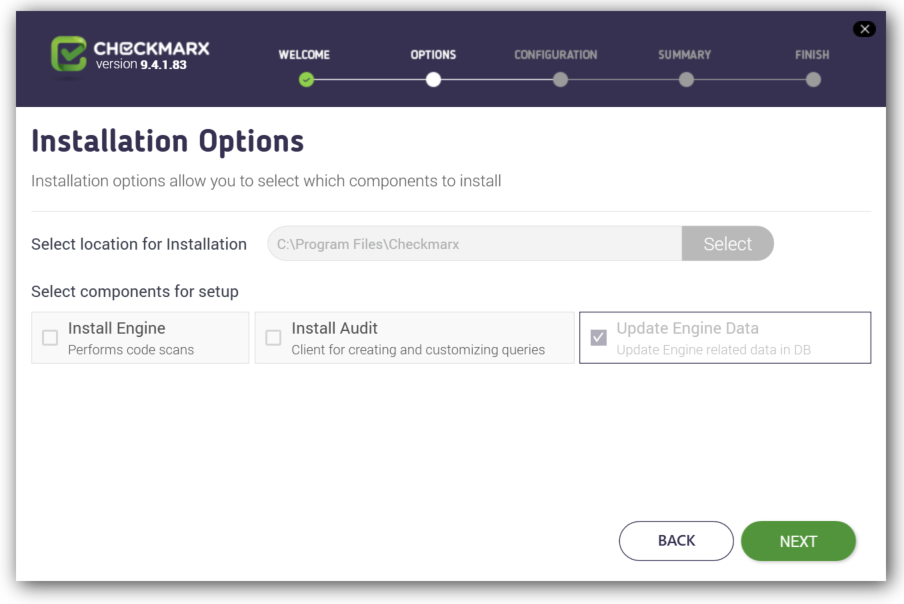Click the version 9.4.1.83 text
Image resolution: width=904 pixels, height=604 pixels.
(x=141, y=65)
